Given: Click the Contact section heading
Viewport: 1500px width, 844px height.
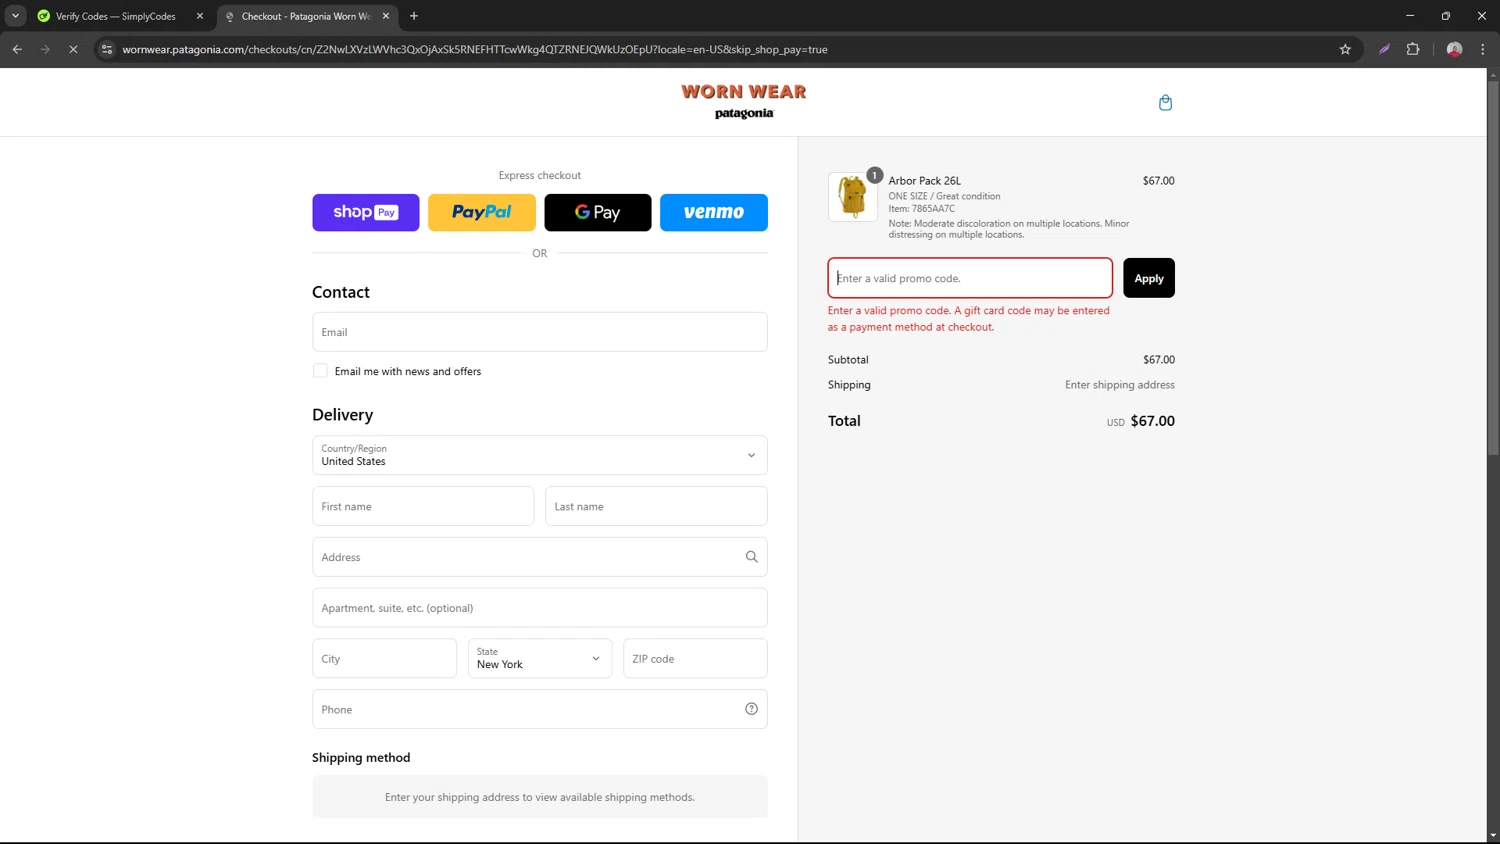Looking at the screenshot, I should point(341,292).
